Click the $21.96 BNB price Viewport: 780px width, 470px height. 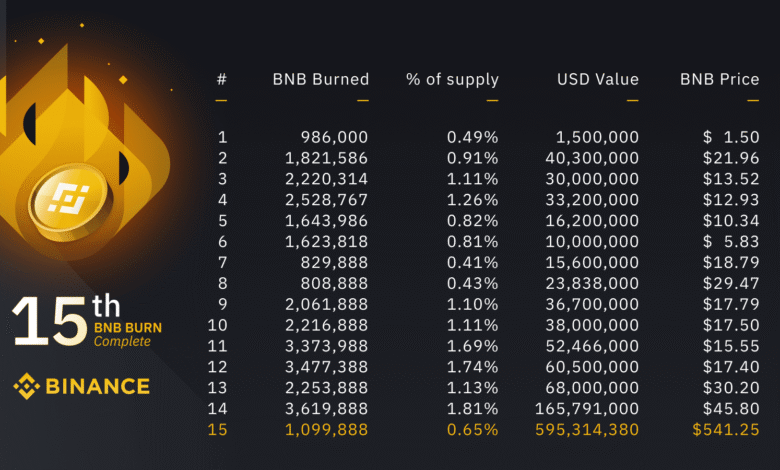coord(731,158)
